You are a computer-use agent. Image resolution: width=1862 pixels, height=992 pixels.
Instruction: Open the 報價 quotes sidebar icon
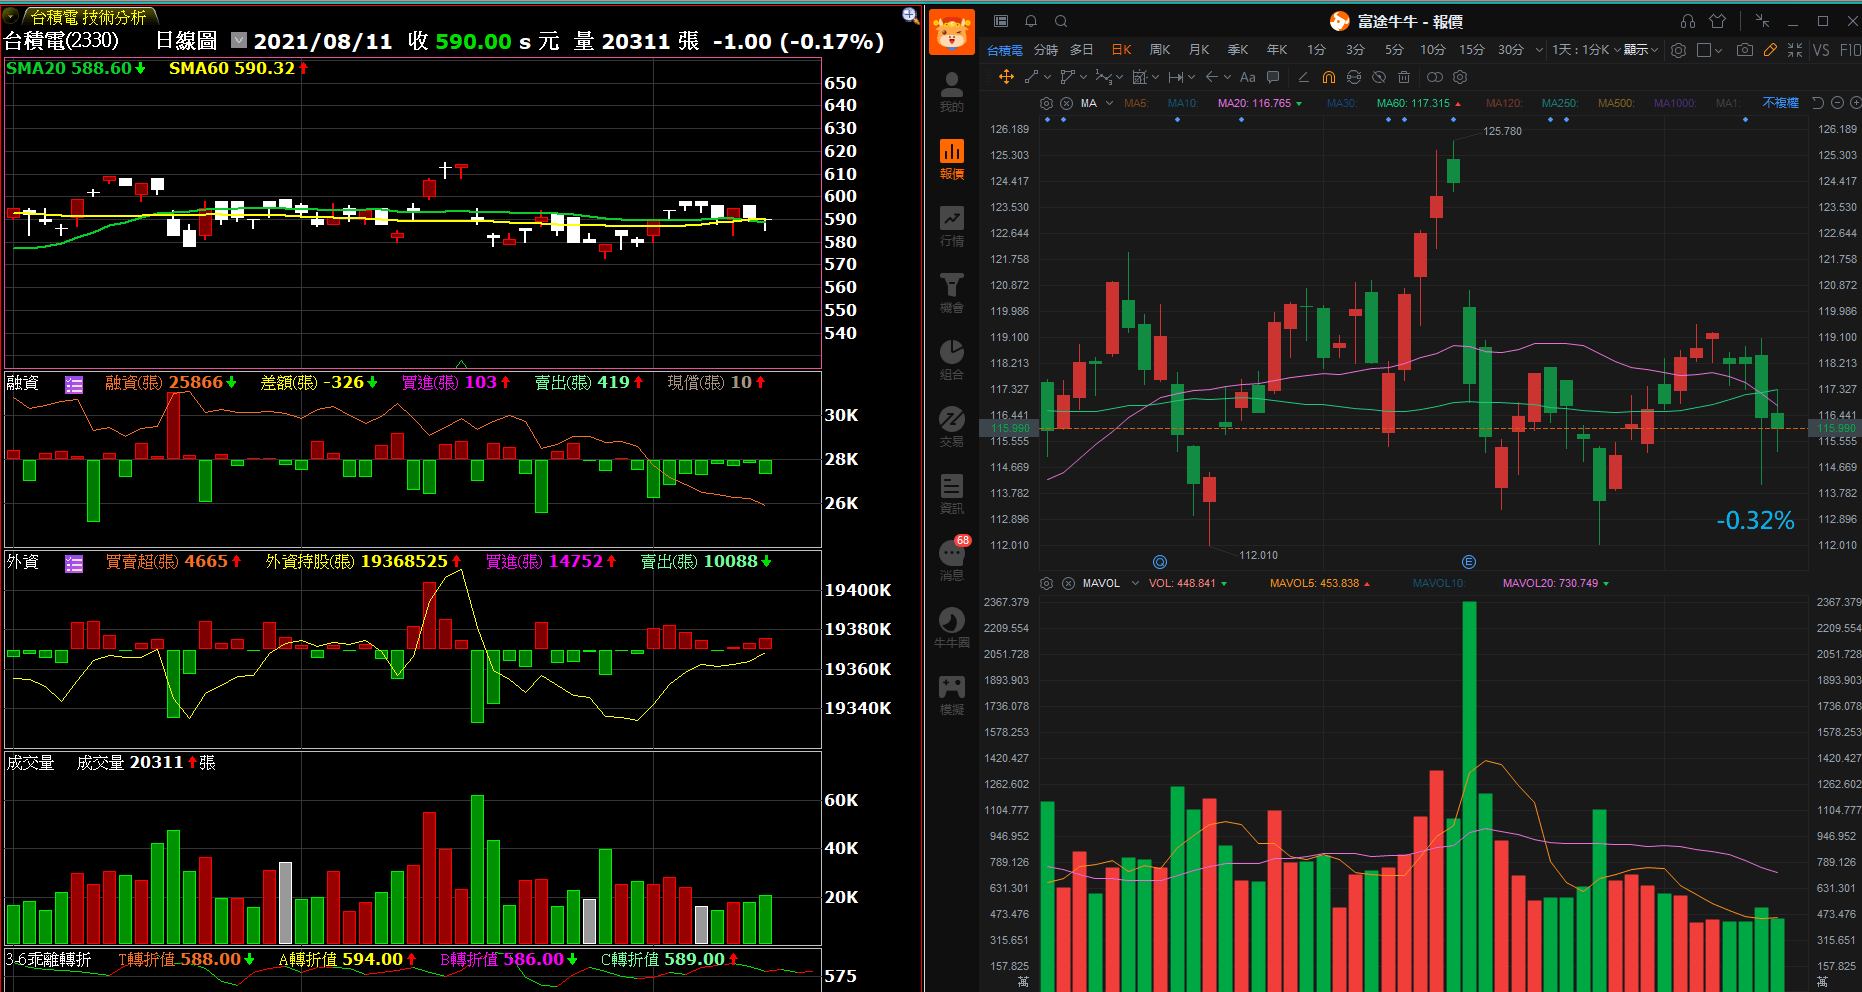tap(952, 159)
